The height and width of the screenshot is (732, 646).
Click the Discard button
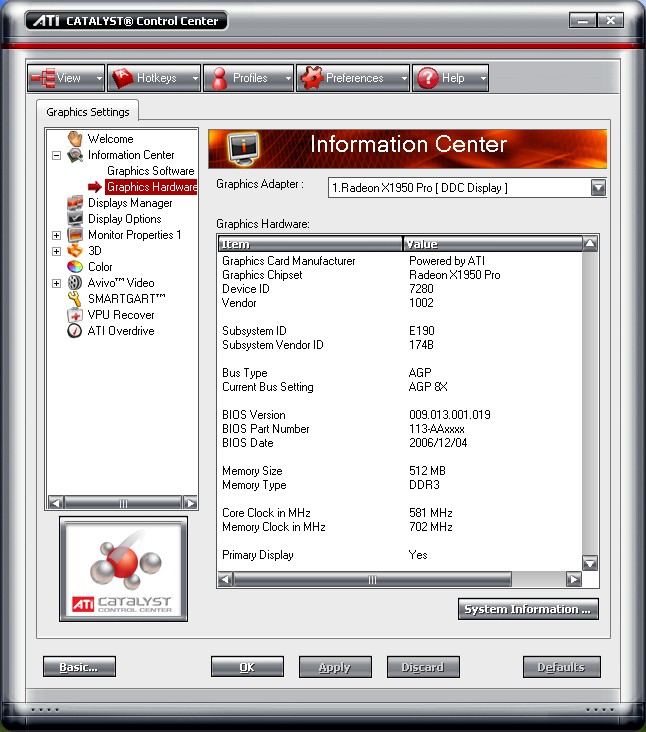pos(423,667)
